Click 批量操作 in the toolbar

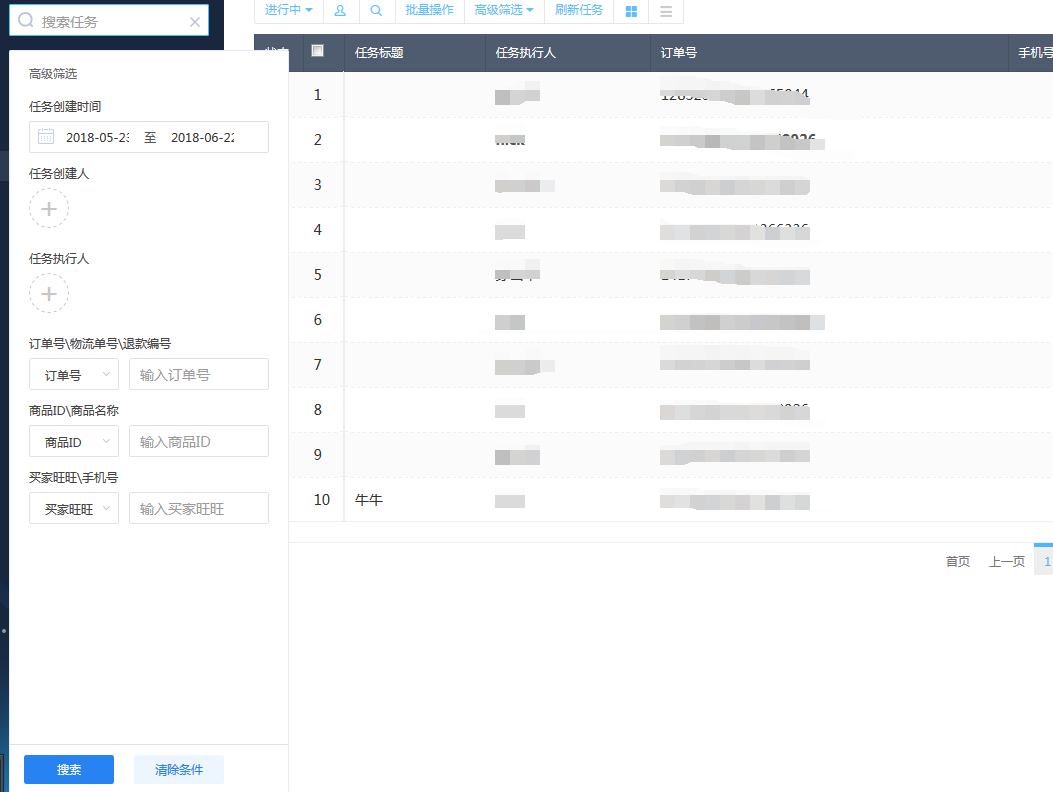point(429,10)
